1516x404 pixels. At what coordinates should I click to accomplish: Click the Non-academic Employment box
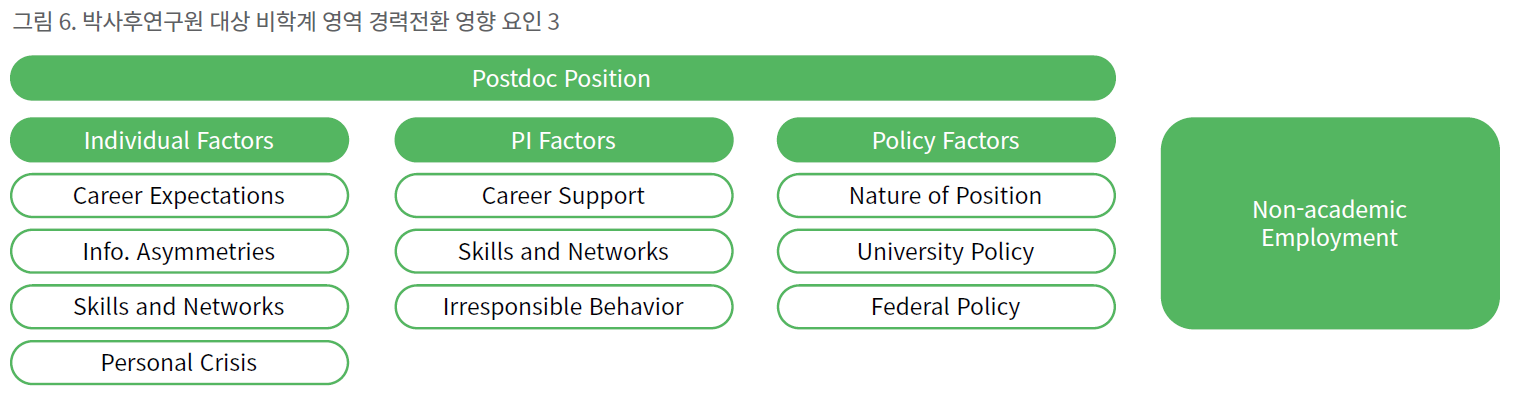(x=1330, y=223)
